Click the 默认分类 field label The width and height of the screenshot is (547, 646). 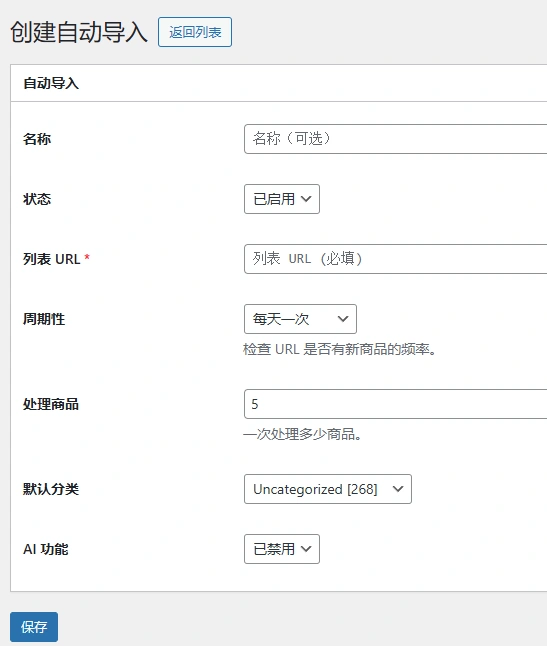(x=51, y=489)
